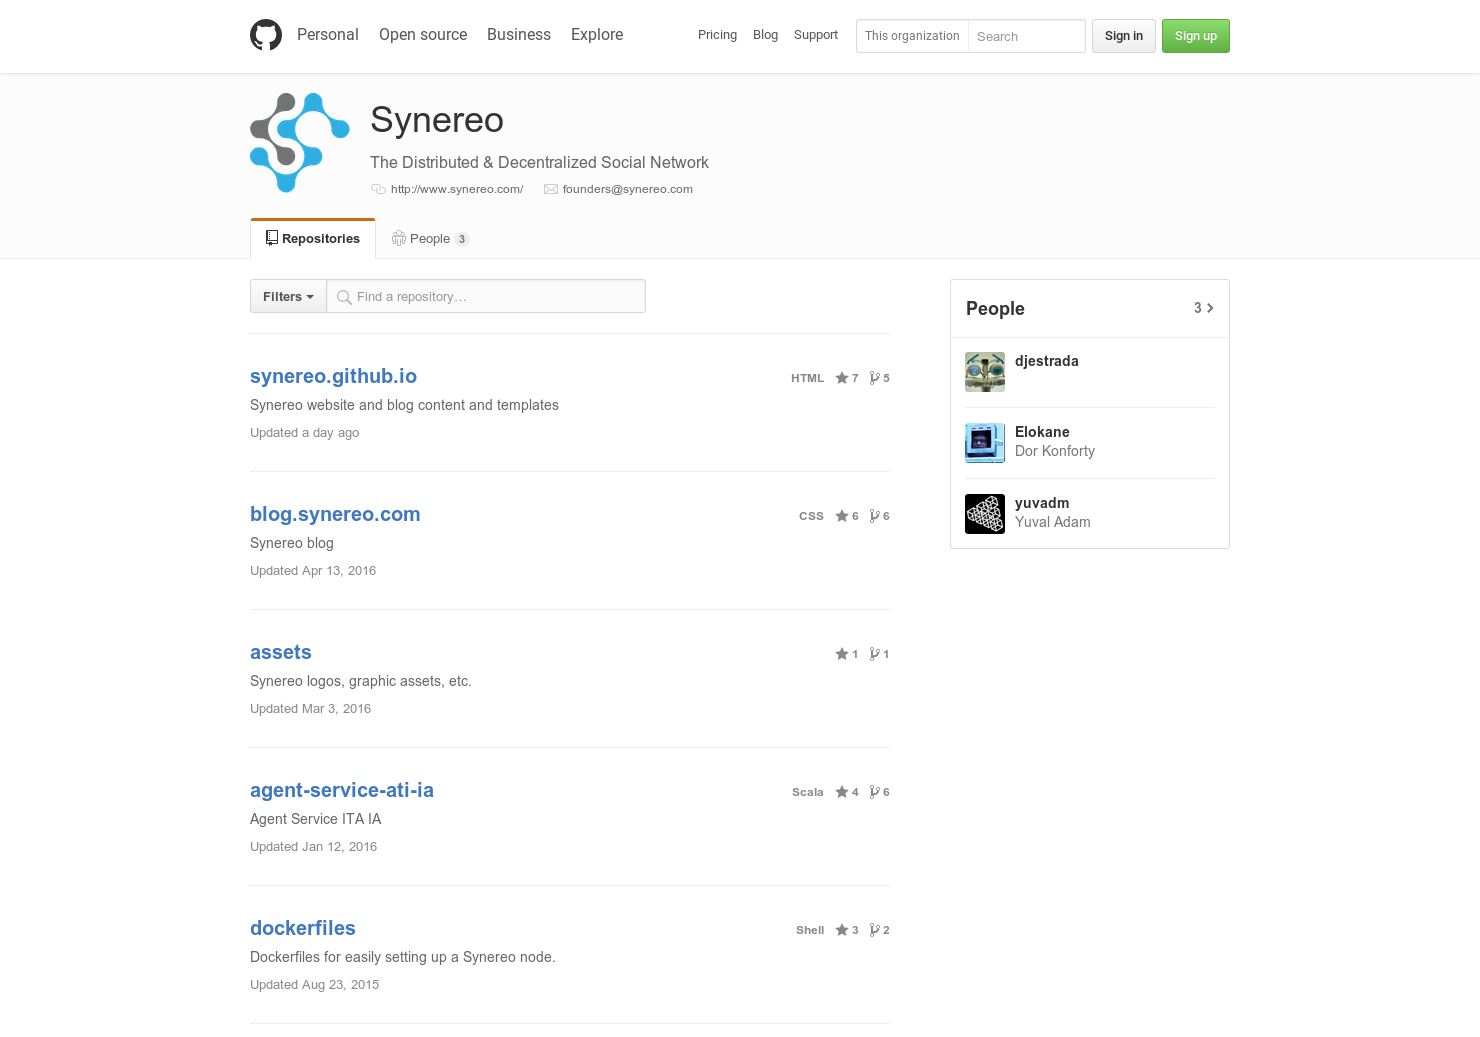Open the This organization search scope
This screenshot has height=1037, width=1480.
[x=912, y=36]
